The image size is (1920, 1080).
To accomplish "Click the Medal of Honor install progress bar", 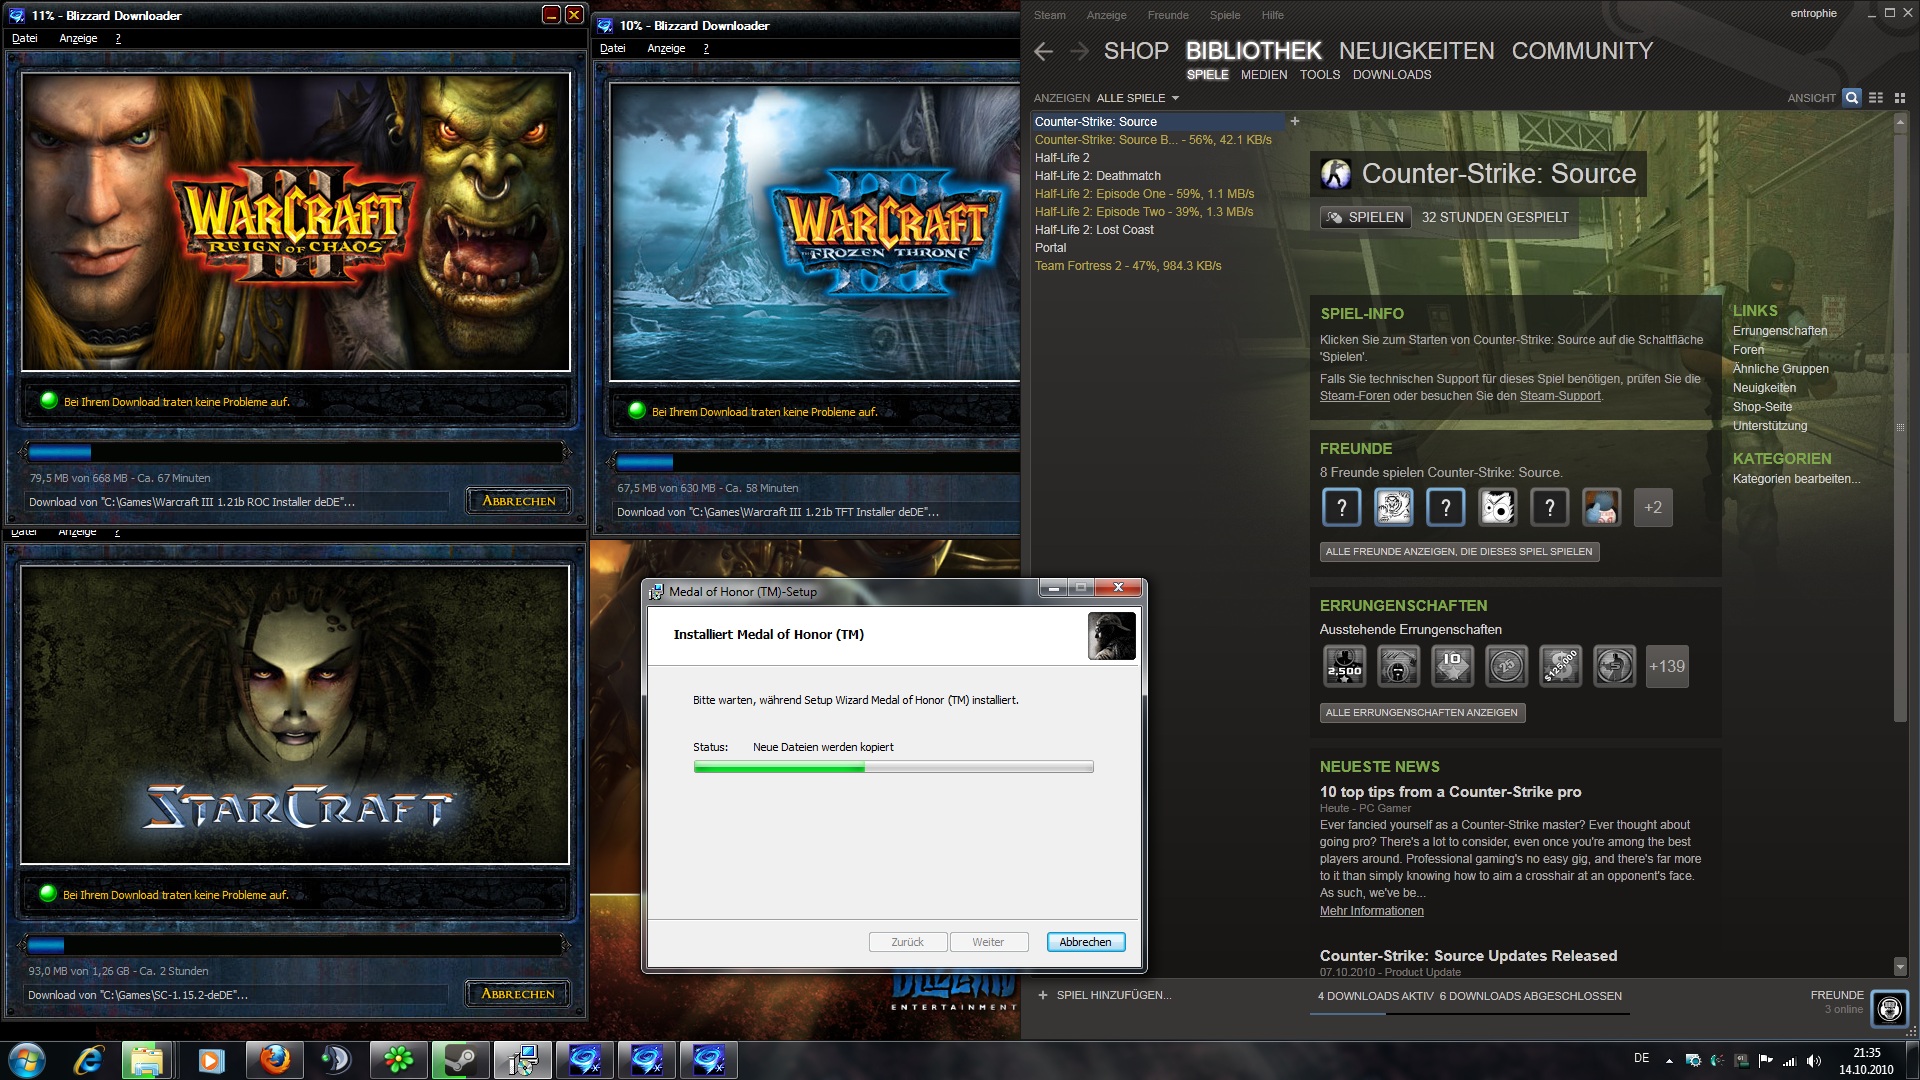I will [893, 767].
